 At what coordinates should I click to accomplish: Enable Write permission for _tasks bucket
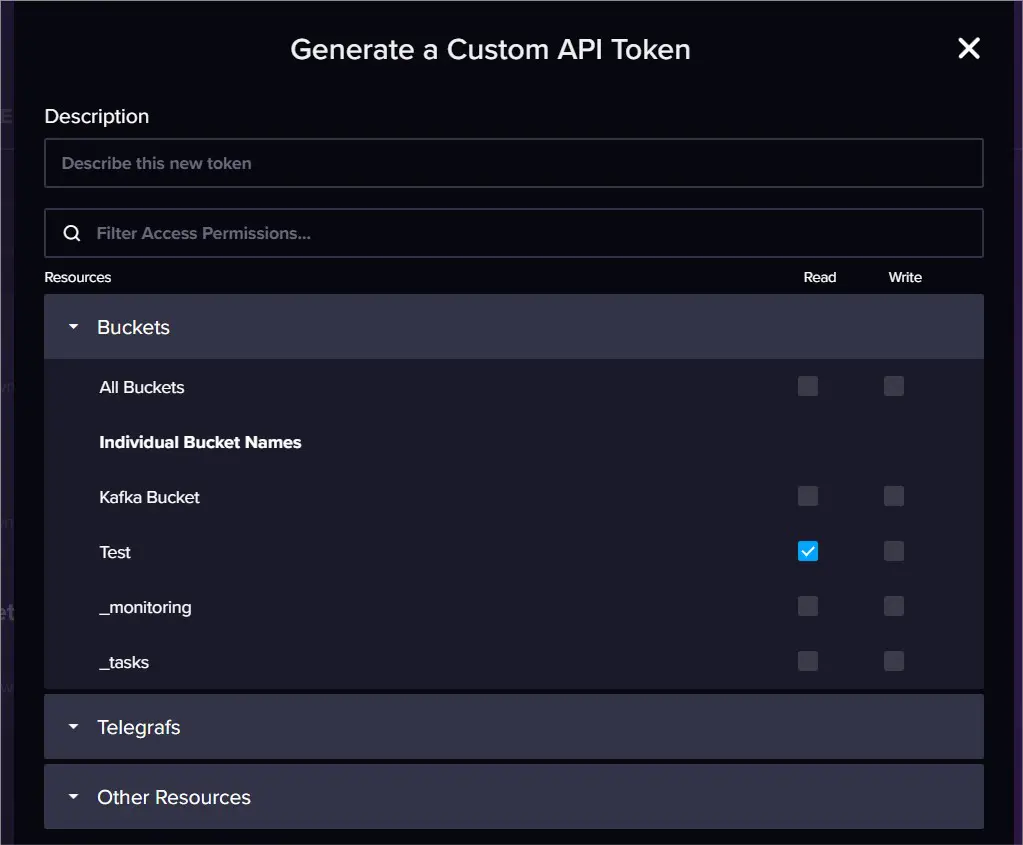[x=894, y=661]
